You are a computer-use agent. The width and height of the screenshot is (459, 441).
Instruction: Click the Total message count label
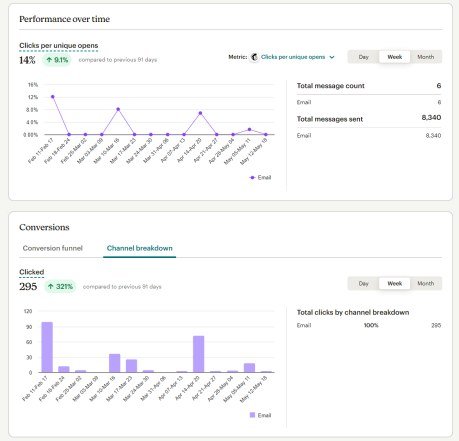coord(331,86)
